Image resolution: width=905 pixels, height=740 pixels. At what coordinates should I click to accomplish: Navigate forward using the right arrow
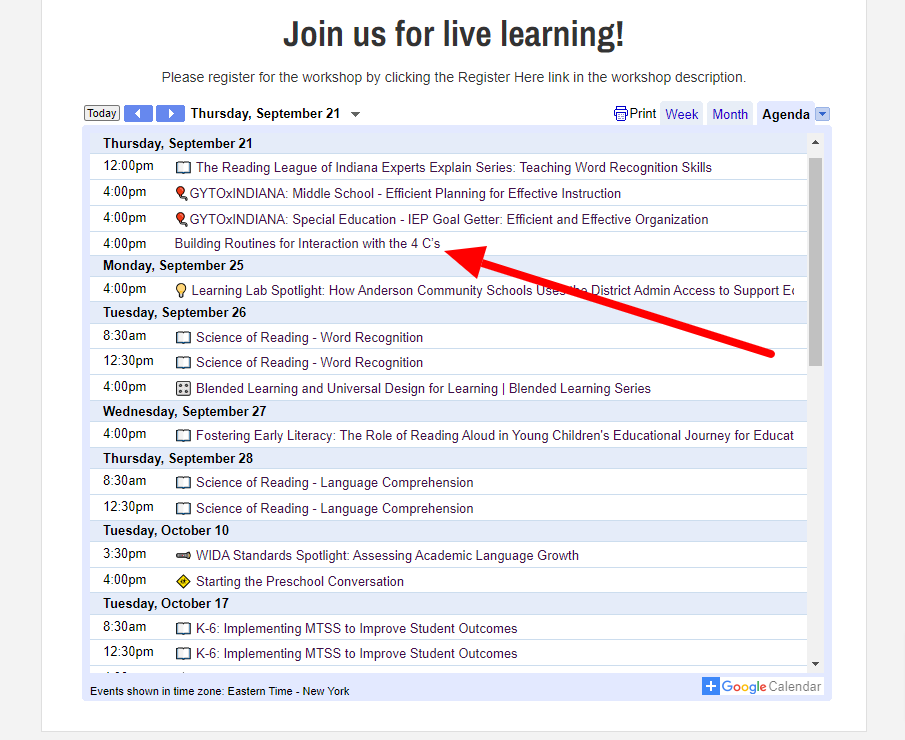(x=170, y=113)
